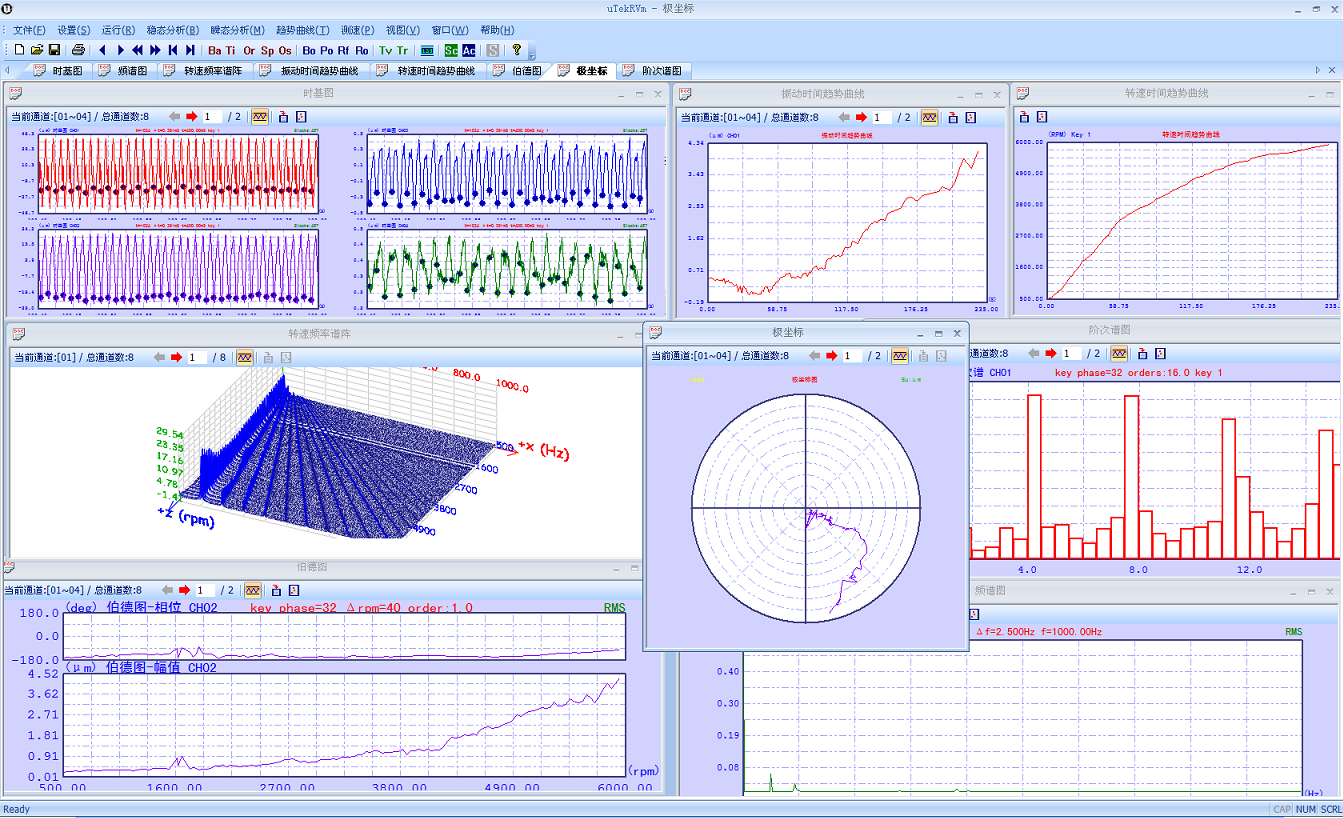The image size is (1343, 818).
Task: Click the green Sc toolbar icon
Action: (451, 50)
